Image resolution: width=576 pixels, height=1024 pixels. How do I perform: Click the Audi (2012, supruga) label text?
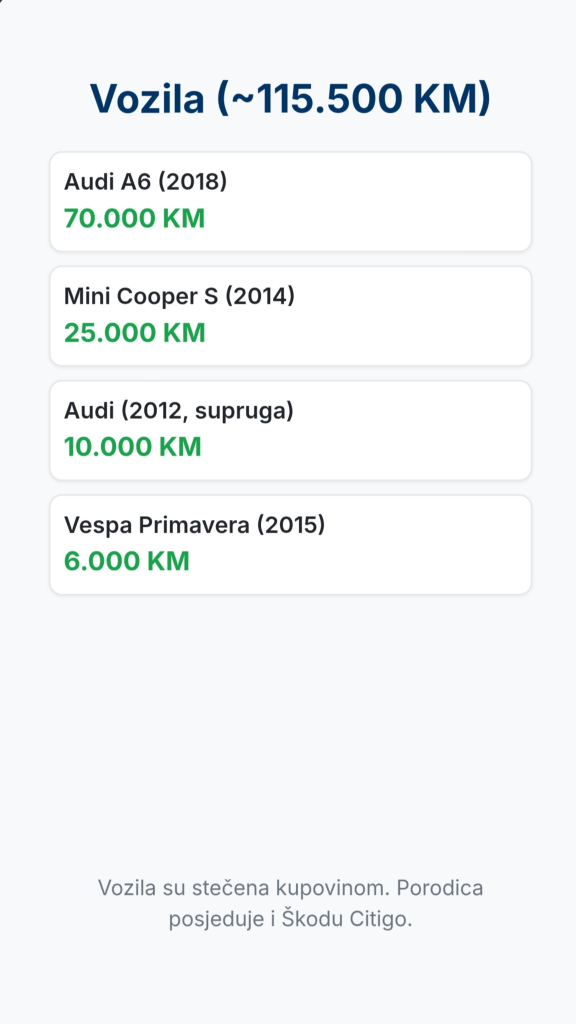pos(179,411)
